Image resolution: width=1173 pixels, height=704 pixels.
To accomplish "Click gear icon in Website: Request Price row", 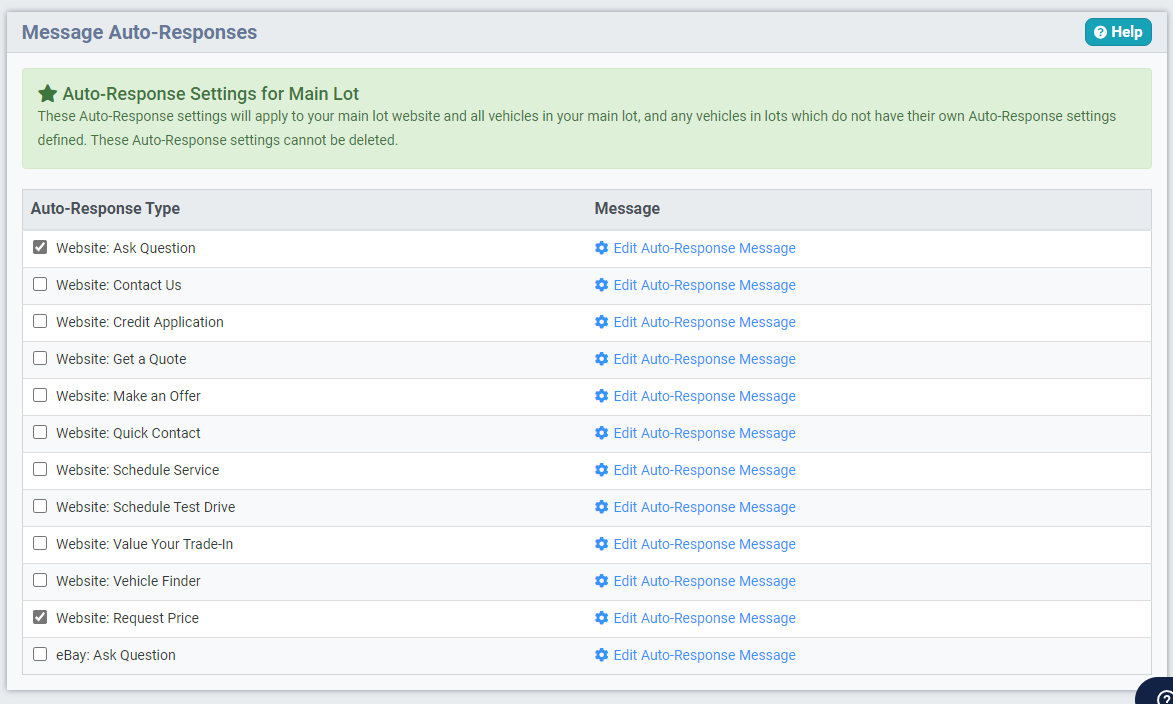I will click(x=601, y=618).
